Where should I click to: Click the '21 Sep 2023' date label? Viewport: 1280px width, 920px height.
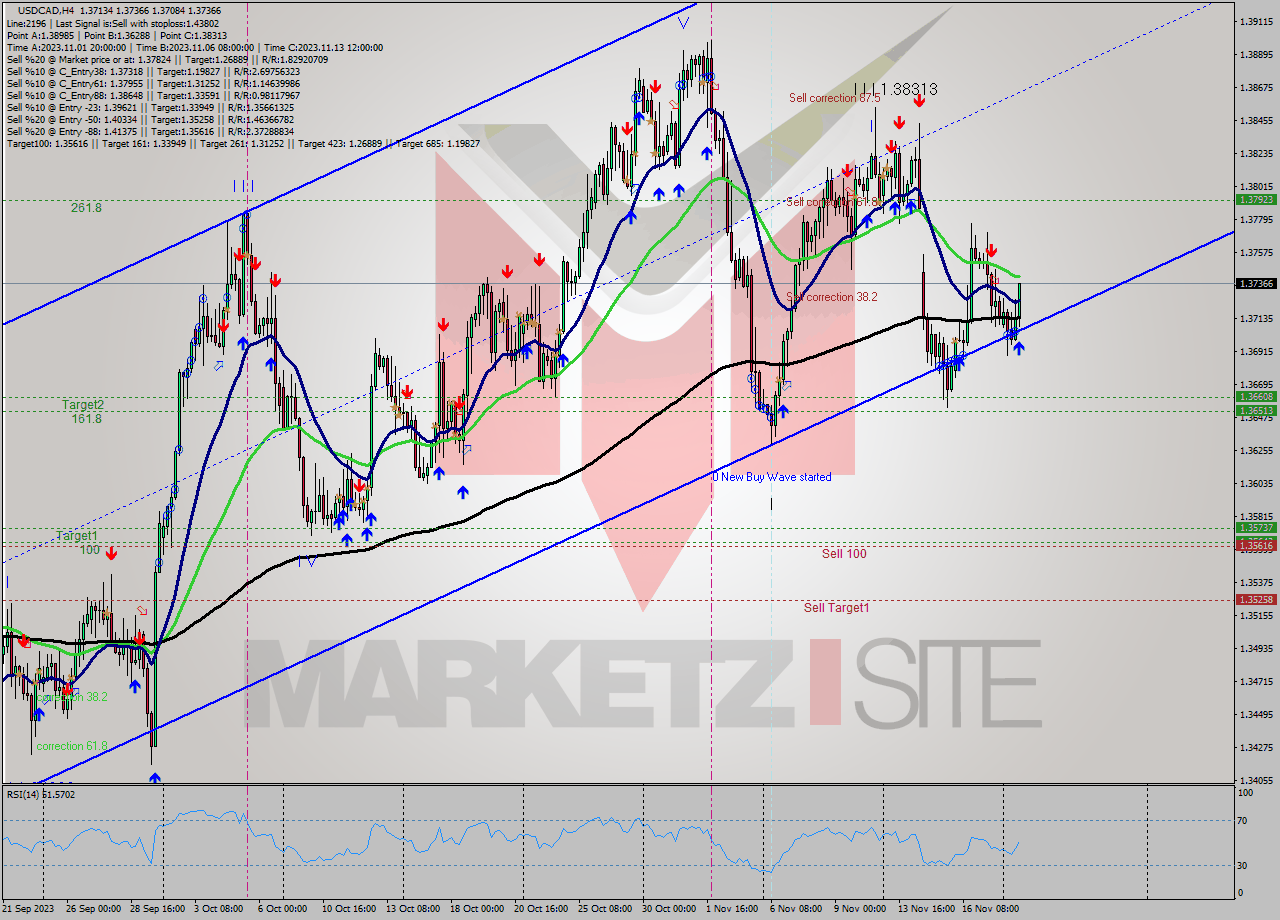coord(30,908)
